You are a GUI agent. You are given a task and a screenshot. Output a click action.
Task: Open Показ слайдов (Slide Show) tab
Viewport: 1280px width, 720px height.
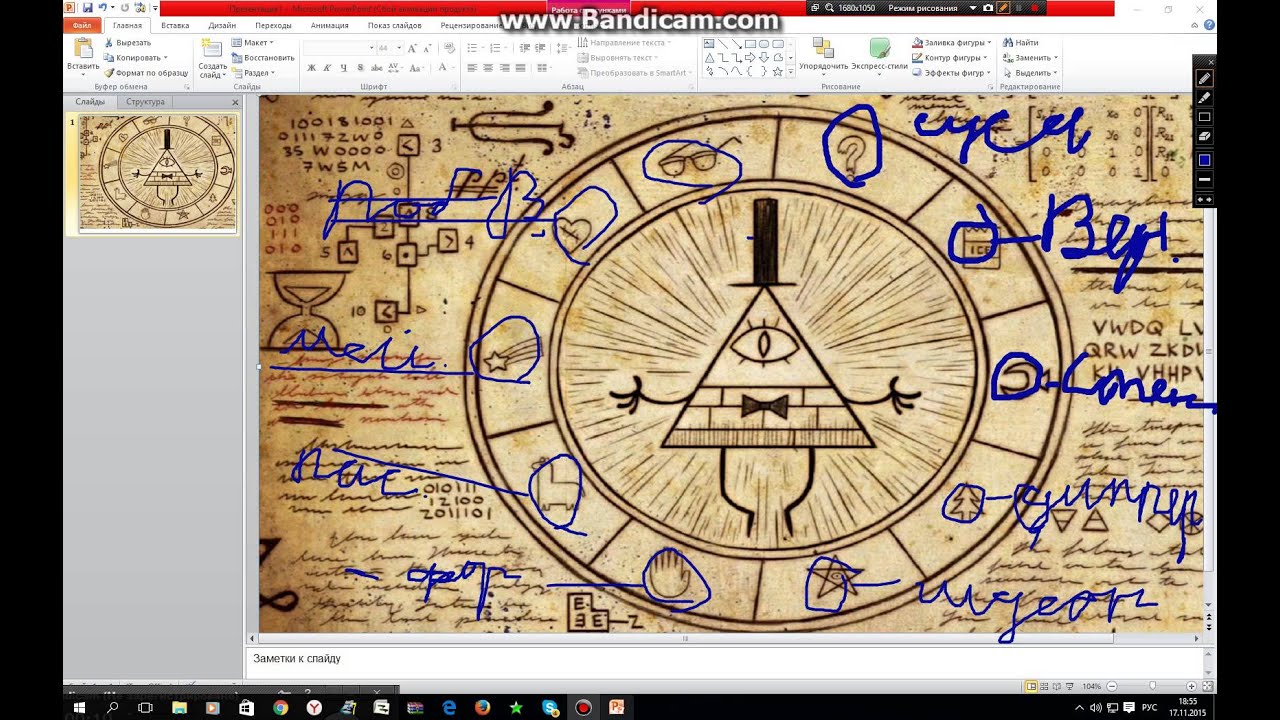click(x=394, y=25)
